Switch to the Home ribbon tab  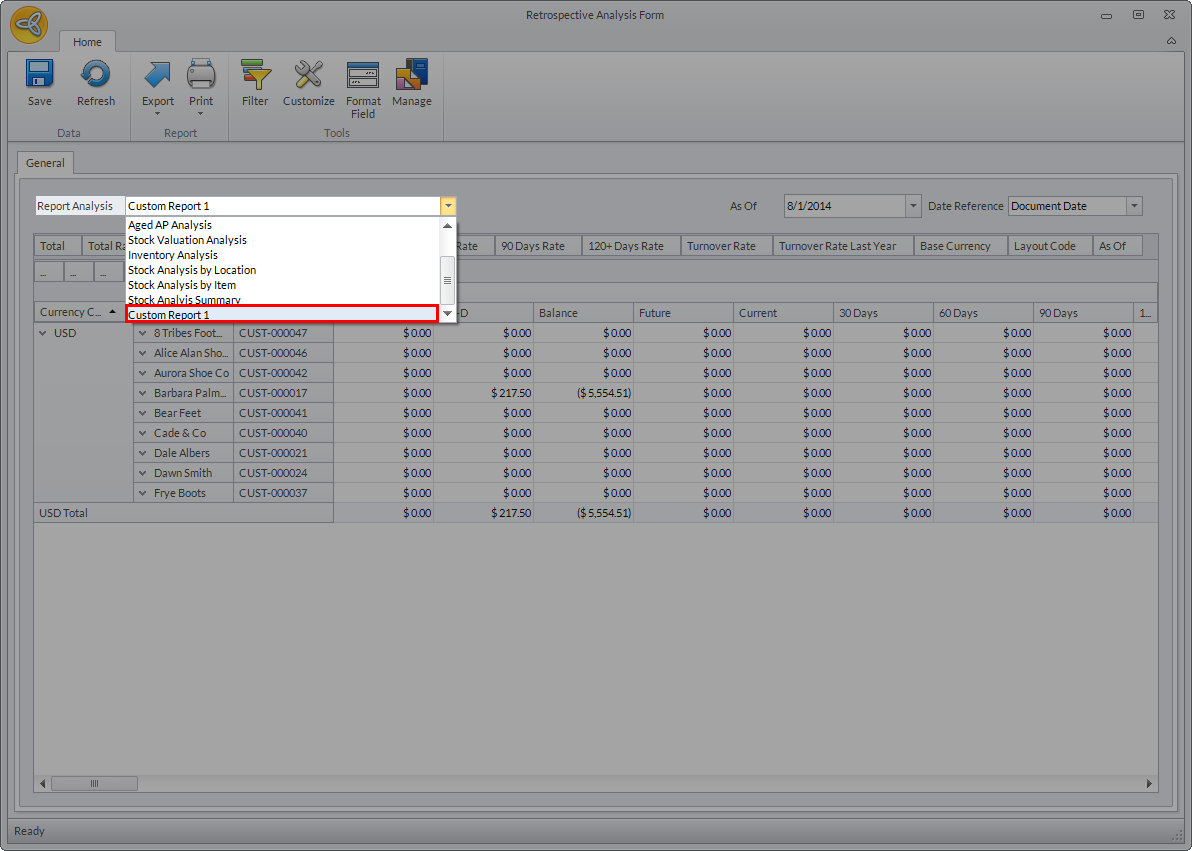[87, 42]
